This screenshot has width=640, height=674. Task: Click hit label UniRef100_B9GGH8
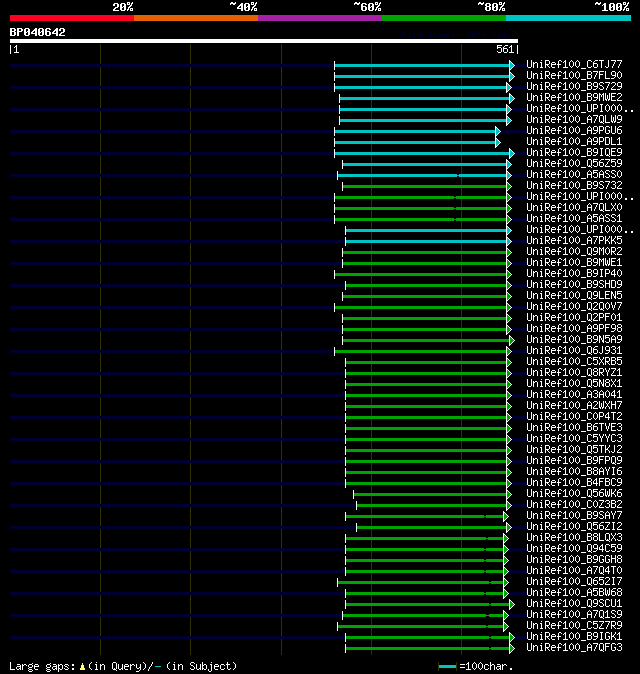coord(574,560)
